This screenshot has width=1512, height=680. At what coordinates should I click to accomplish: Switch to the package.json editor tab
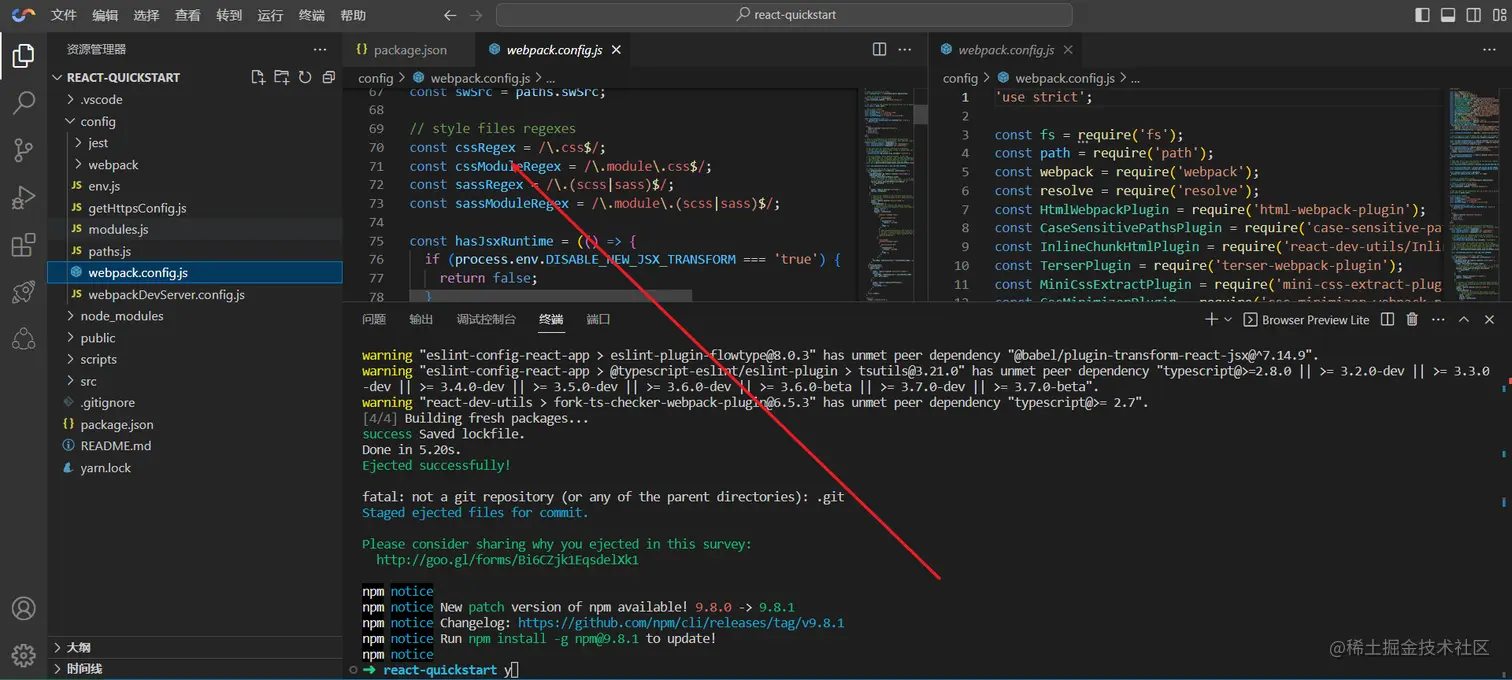pyautogui.click(x=409, y=50)
